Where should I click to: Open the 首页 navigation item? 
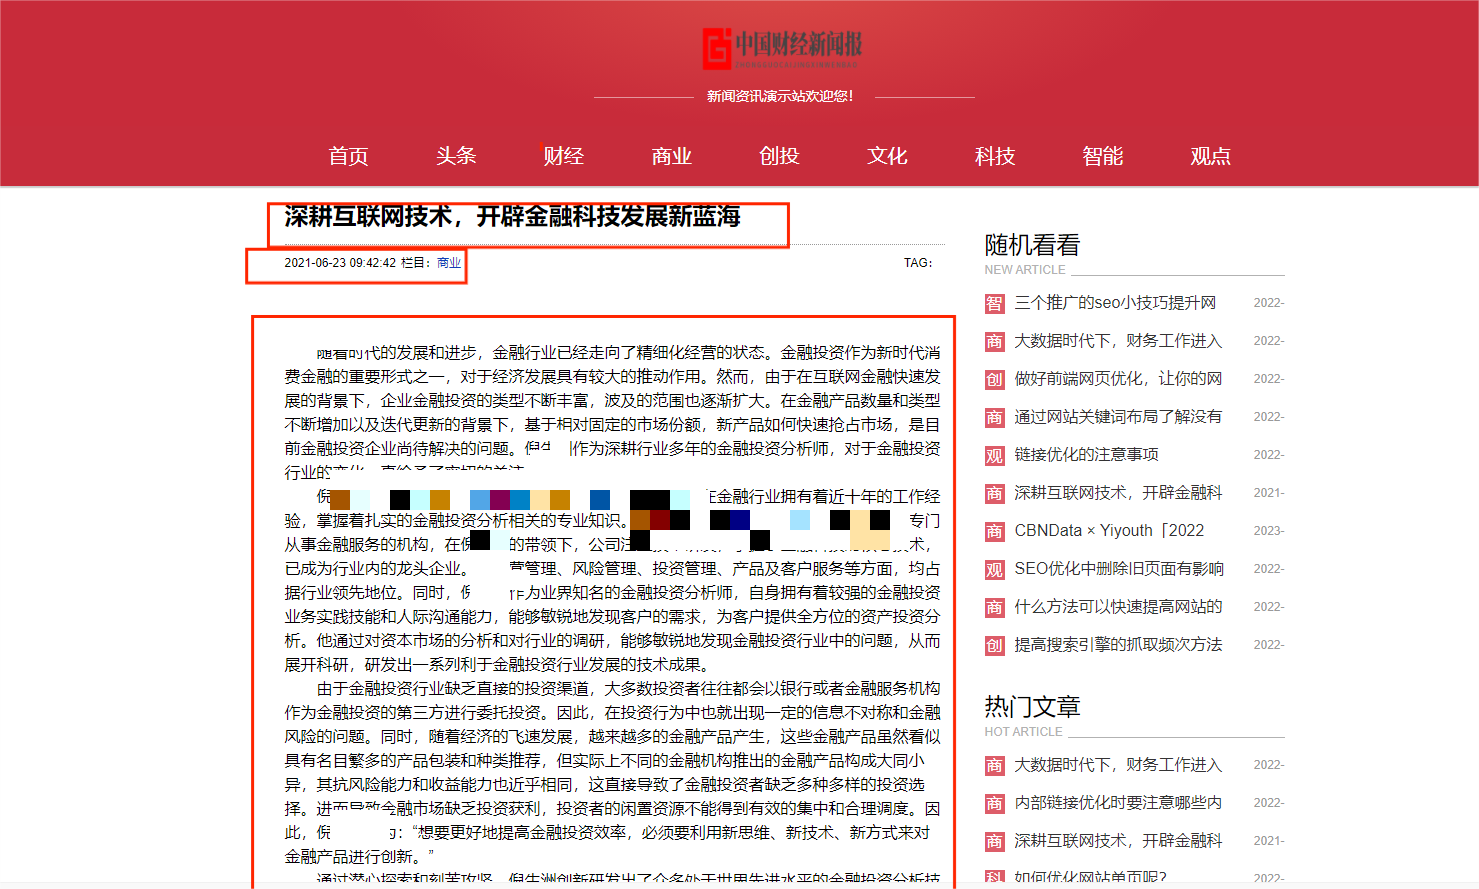tap(348, 156)
